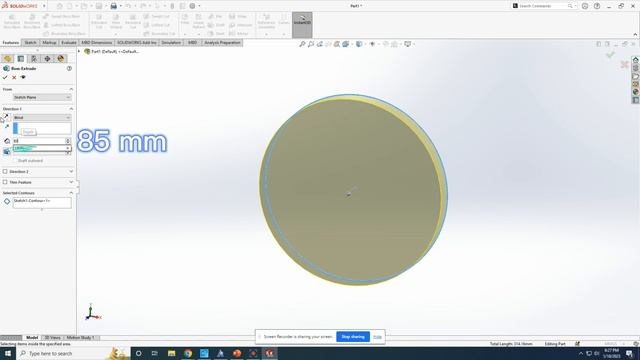
Task: Click Selected Contours list box
Action: point(42,203)
